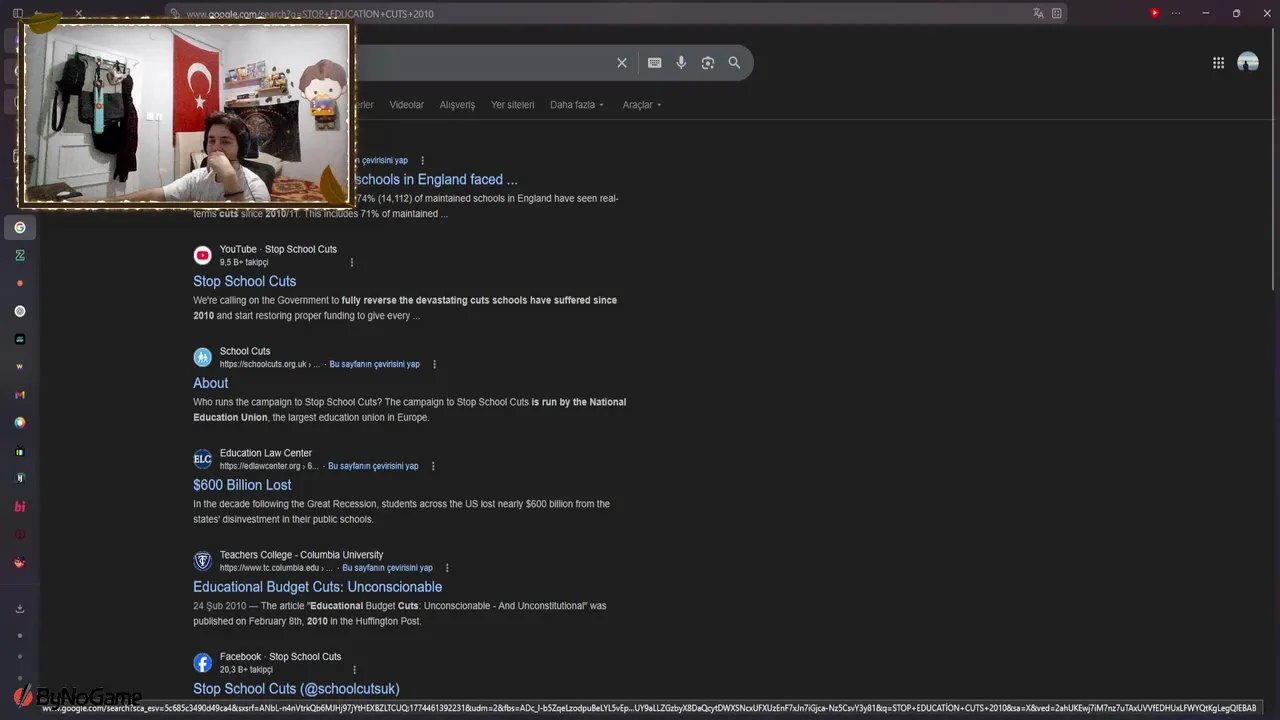This screenshot has width=1280, height=720.
Task: Restore down the browser window
Action: 1236,13
